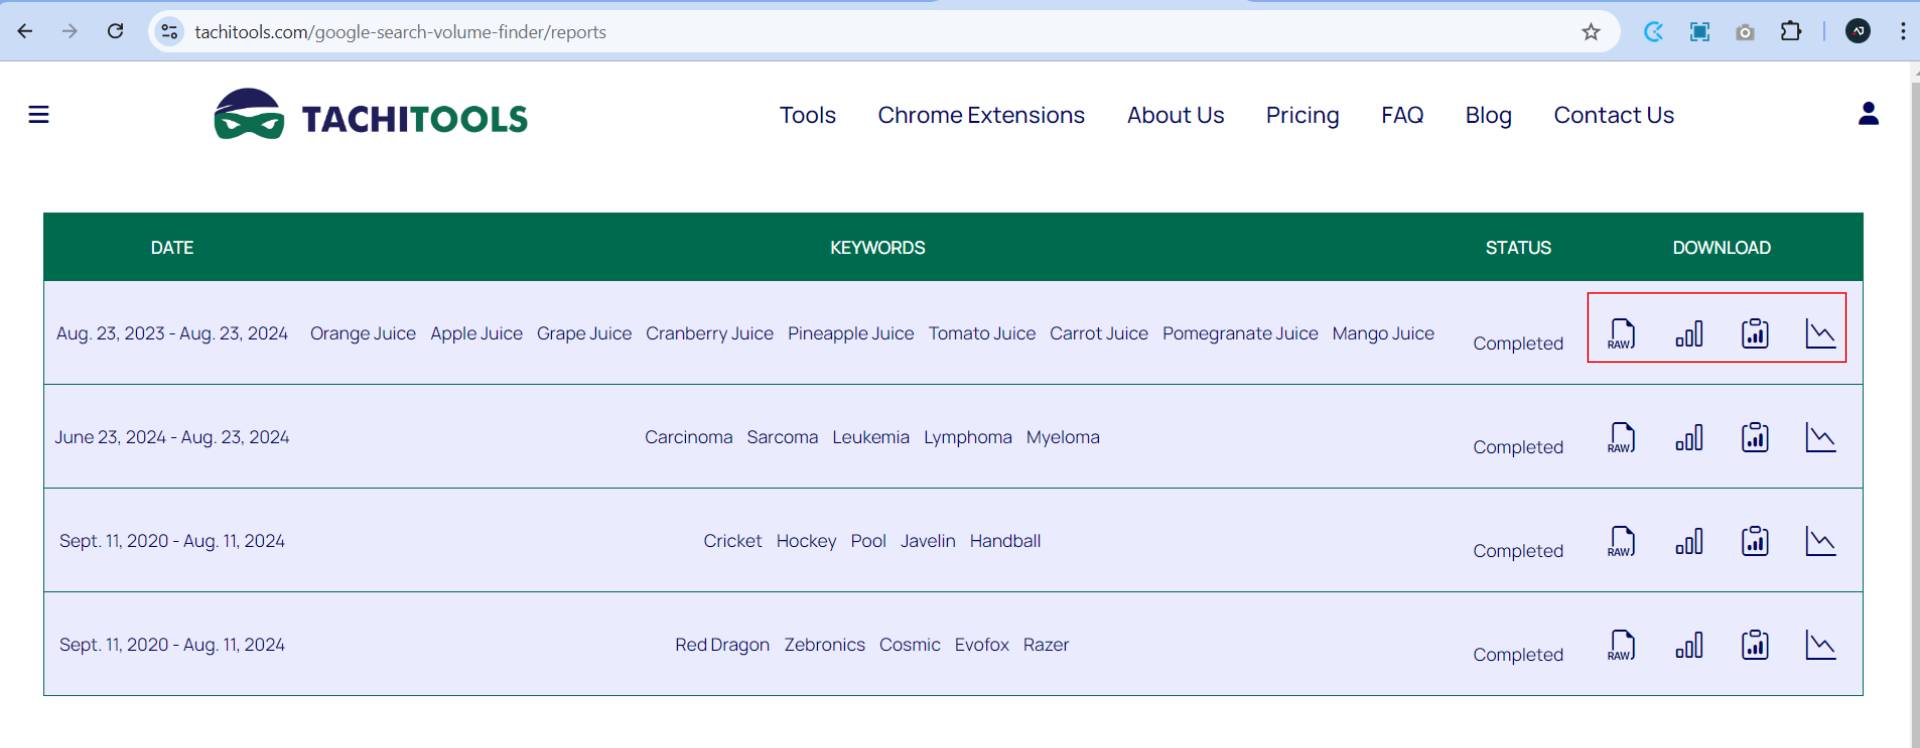Select keyword Razer
Viewport: 1920px width, 748px height.
point(1046,645)
